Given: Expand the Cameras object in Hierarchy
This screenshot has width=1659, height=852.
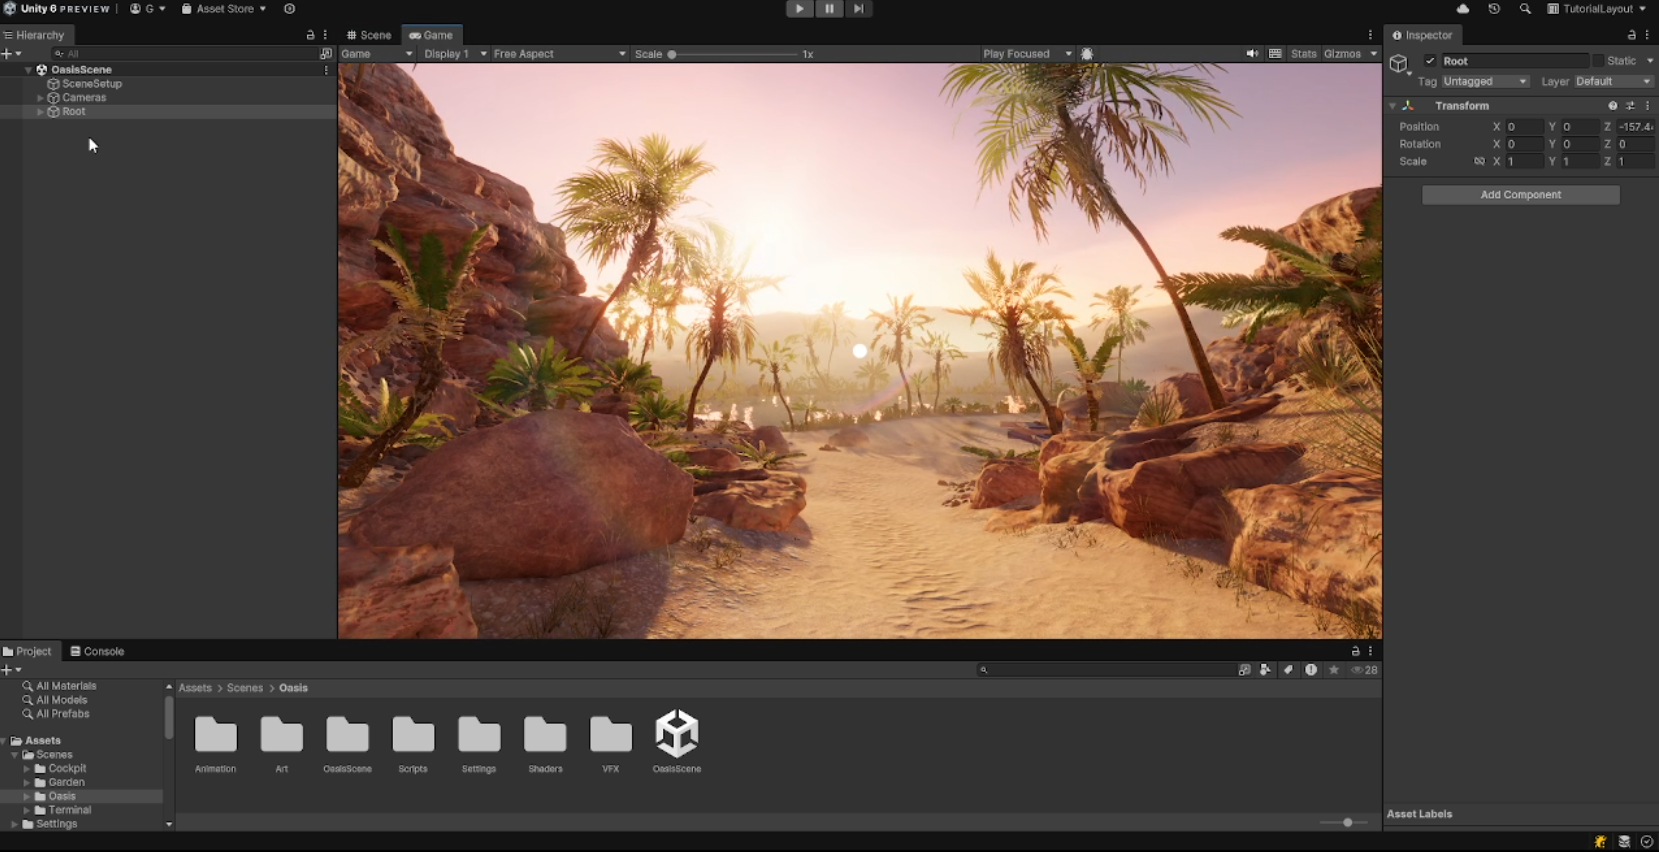Looking at the screenshot, I should 40,98.
